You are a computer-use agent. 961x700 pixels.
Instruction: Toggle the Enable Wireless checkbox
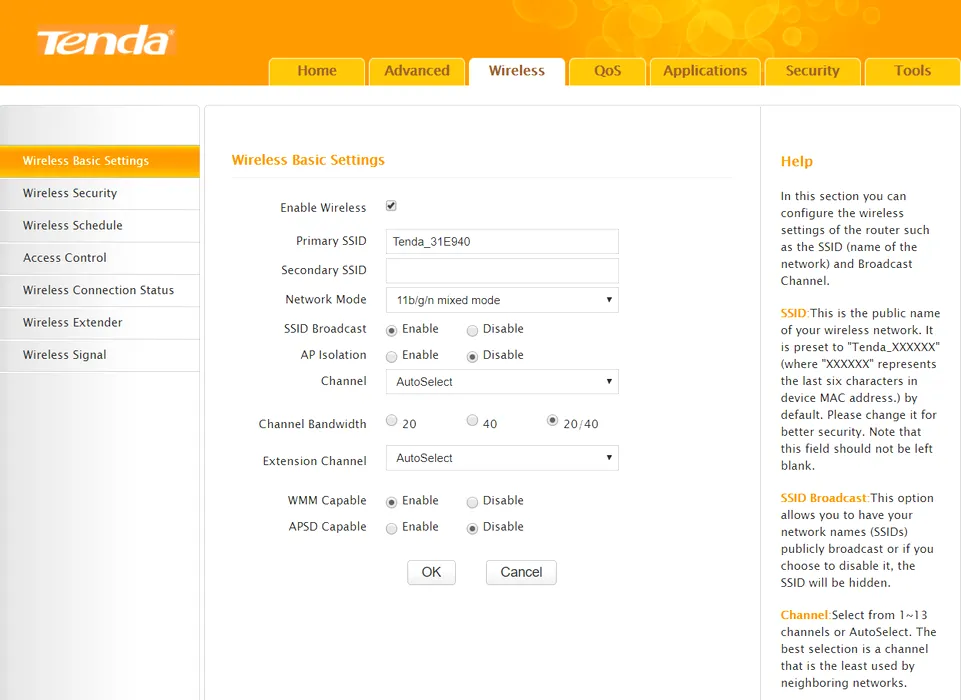pyautogui.click(x=391, y=206)
